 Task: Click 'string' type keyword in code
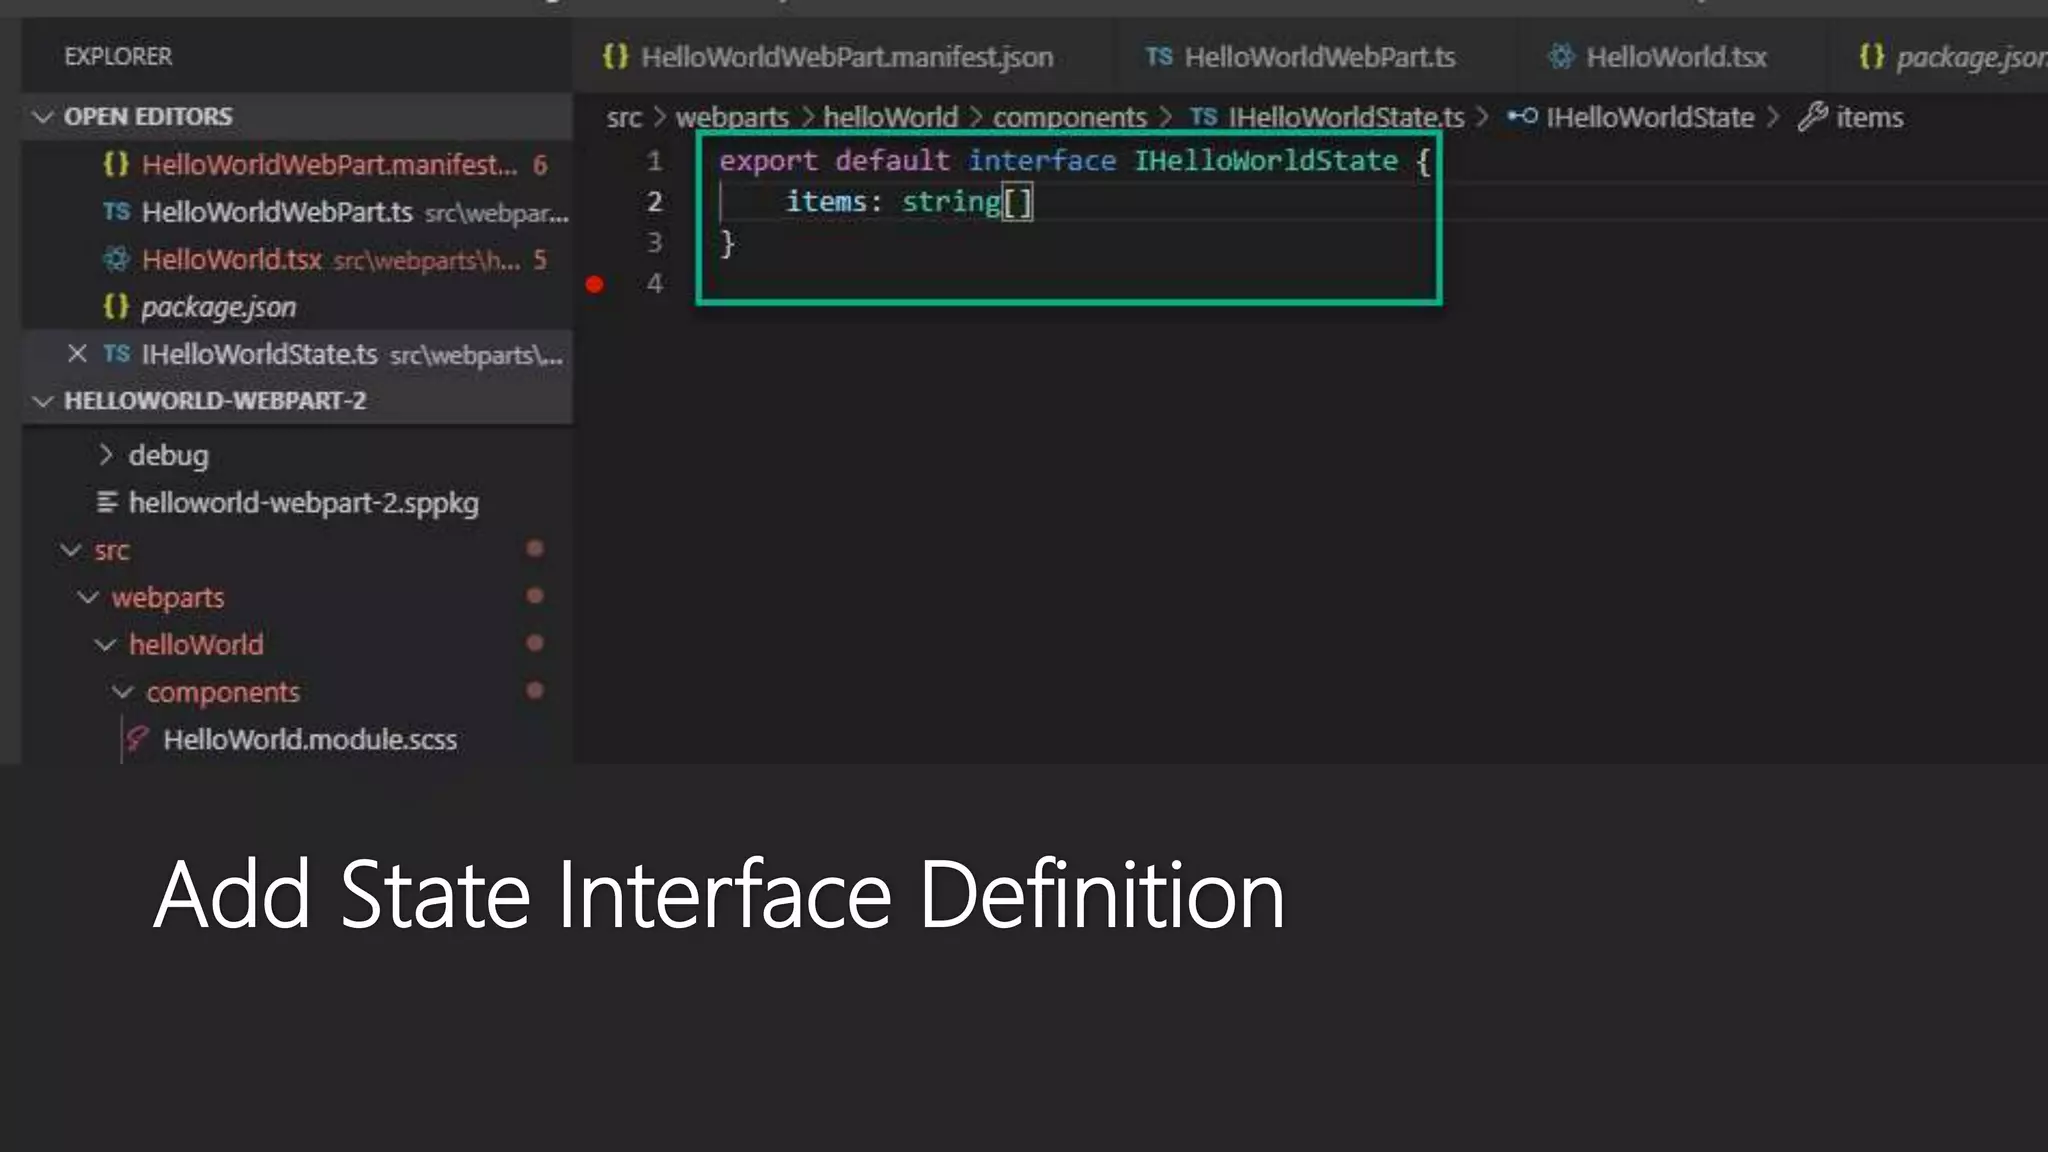point(951,202)
